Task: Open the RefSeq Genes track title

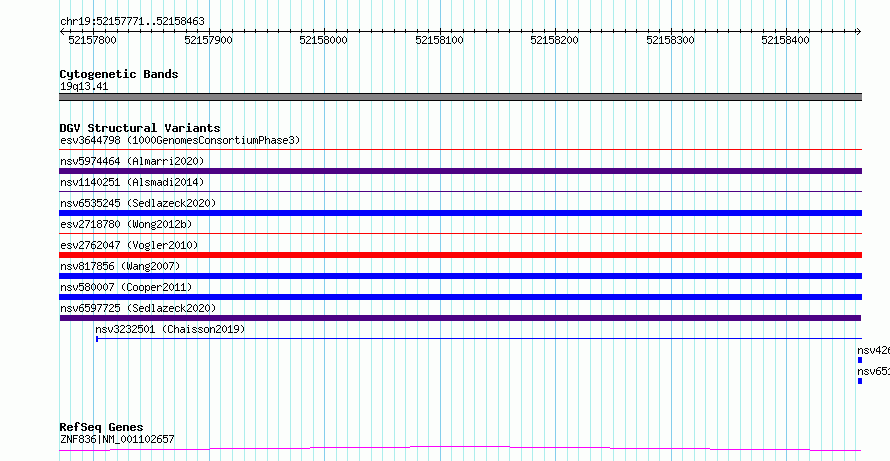Action: 102,427
